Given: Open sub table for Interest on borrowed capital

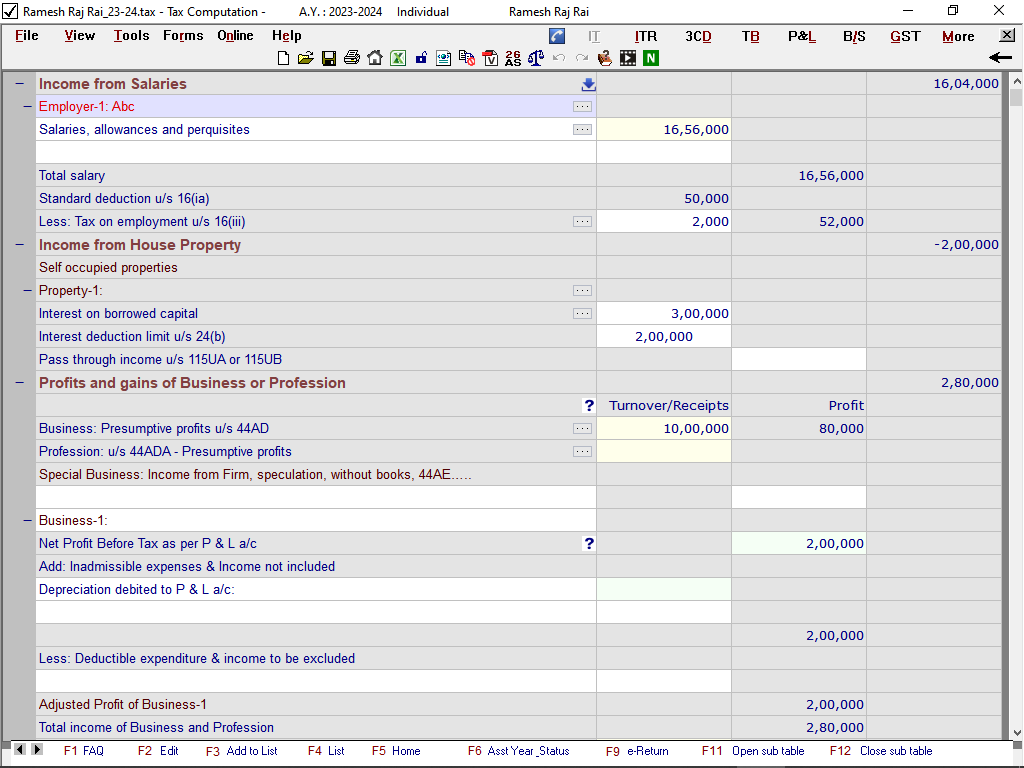Looking at the screenshot, I should [x=582, y=314].
